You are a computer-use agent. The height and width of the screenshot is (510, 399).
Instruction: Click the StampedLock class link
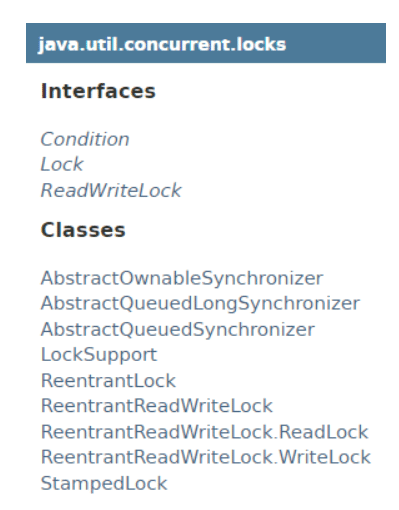[104, 483]
